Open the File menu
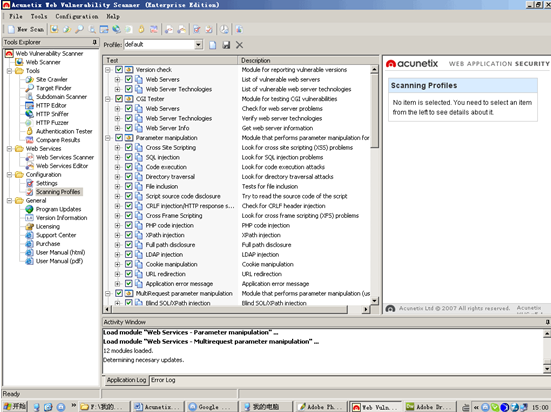Screen dimensions: 551x412 tap(16, 17)
